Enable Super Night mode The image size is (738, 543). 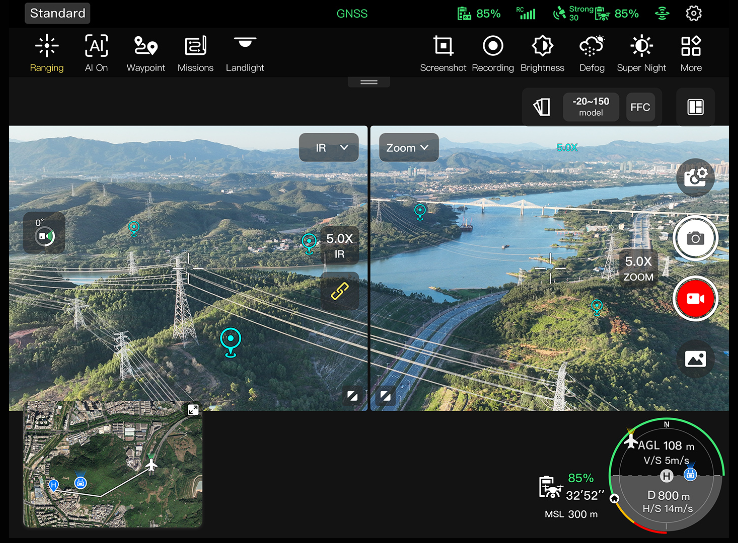point(642,53)
